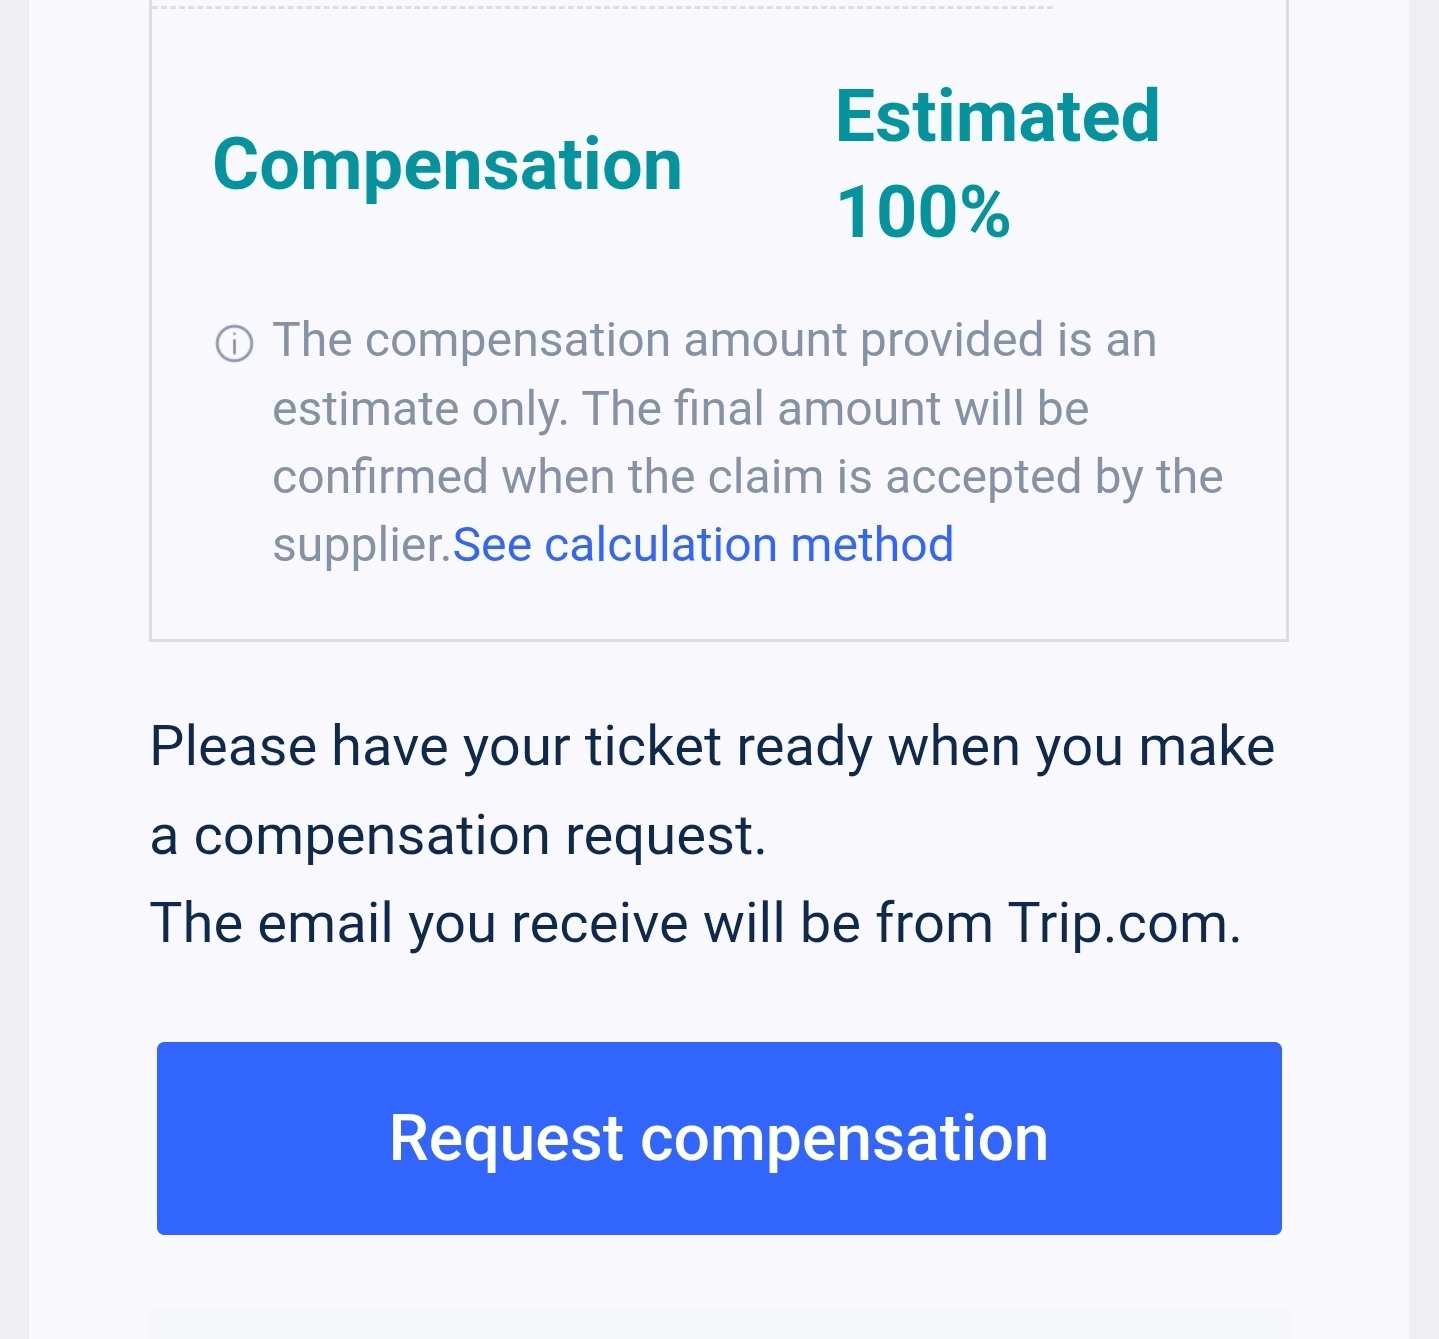Click the word Trip.com in the email notice
The height and width of the screenshot is (1339, 1439).
coord(1124,922)
